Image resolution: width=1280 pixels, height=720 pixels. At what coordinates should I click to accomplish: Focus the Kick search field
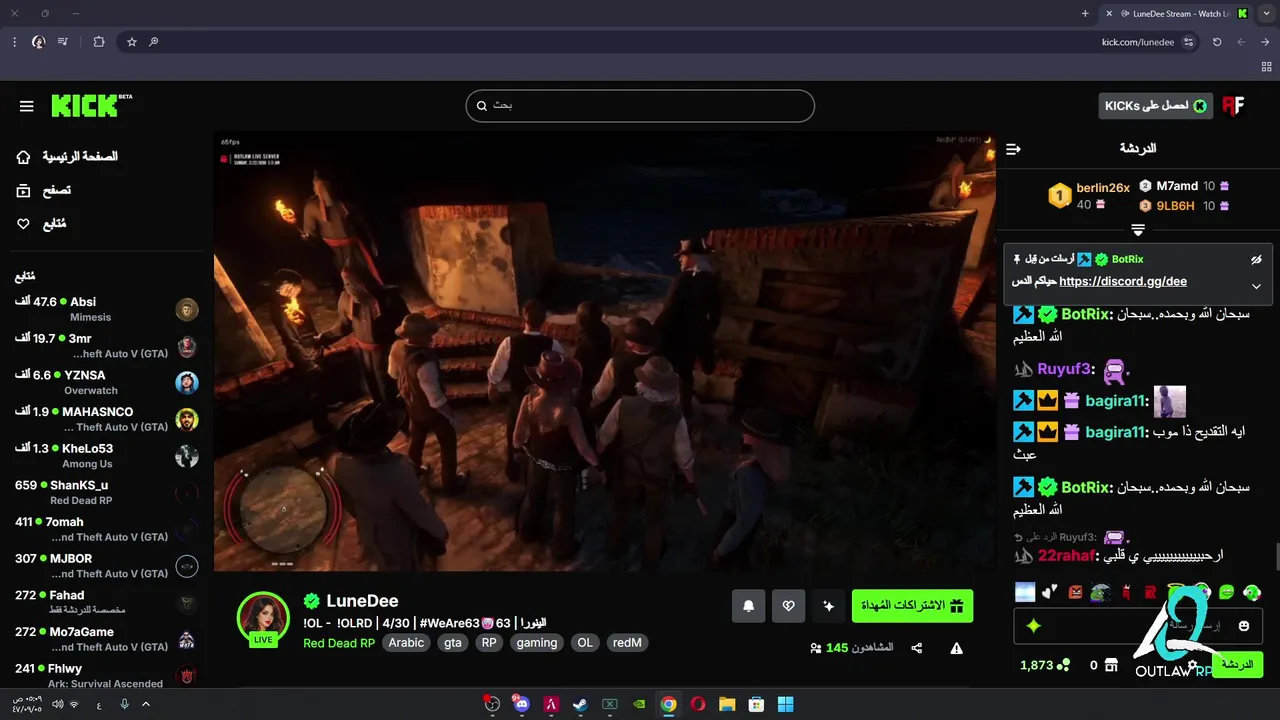640,106
